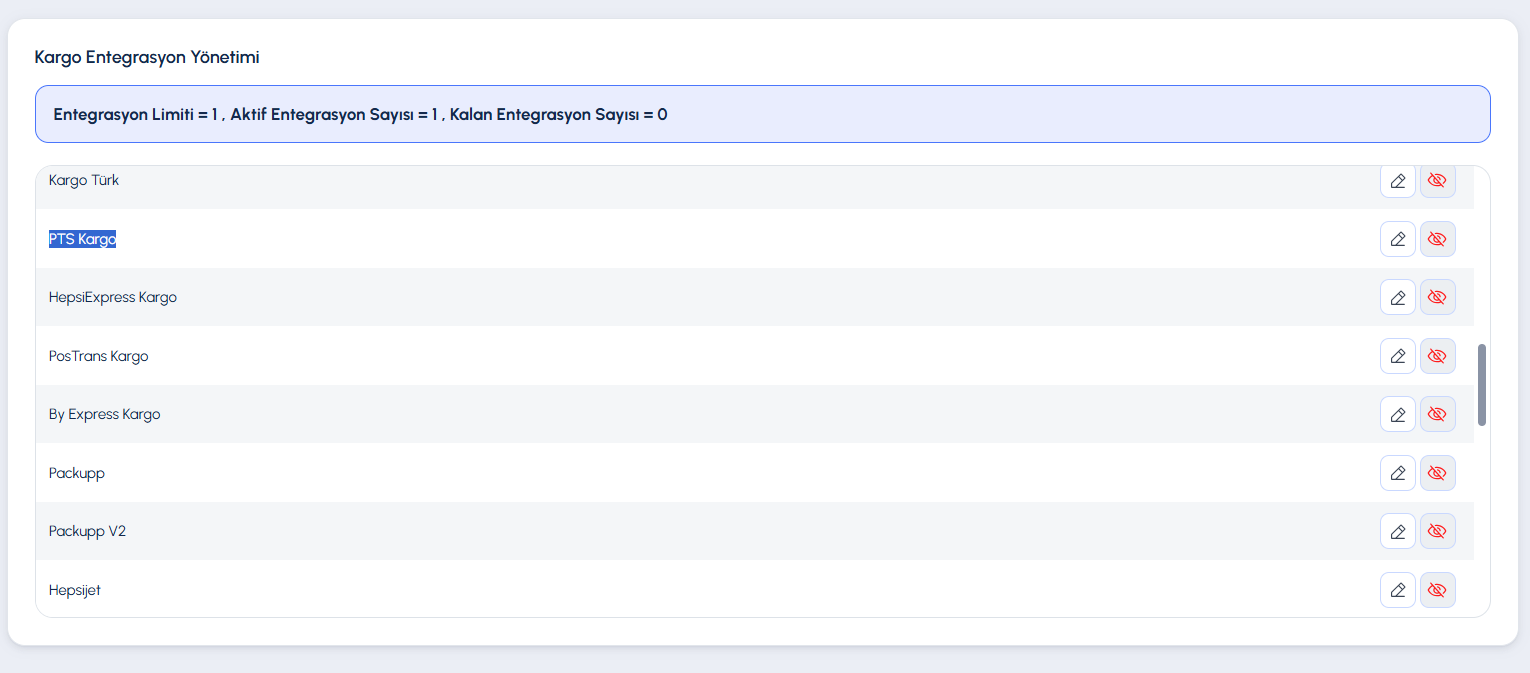
Task: Open edit pencil for Packupp V2
Action: (1398, 531)
